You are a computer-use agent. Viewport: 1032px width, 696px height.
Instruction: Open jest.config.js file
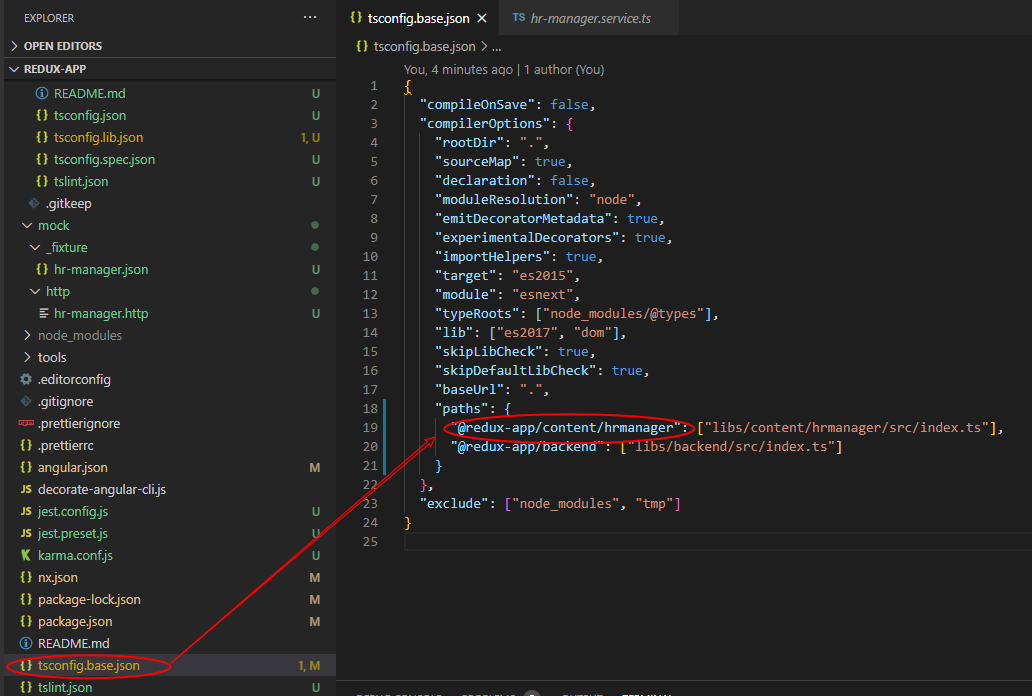pos(73,511)
